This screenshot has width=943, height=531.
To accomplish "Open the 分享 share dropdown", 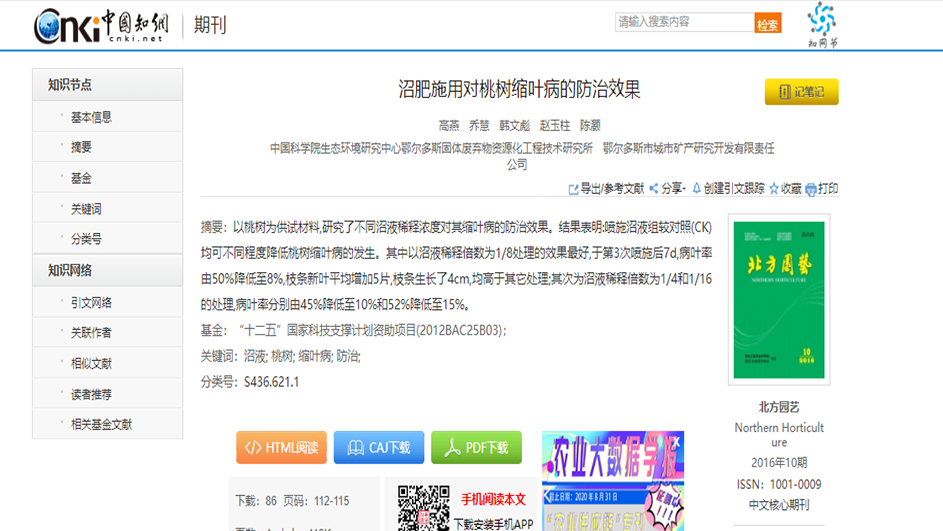I will (667, 188).
